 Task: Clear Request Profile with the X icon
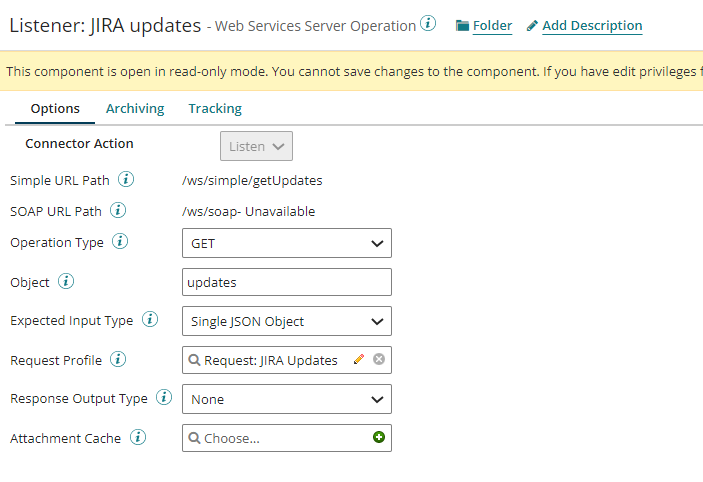click(379, 360)
